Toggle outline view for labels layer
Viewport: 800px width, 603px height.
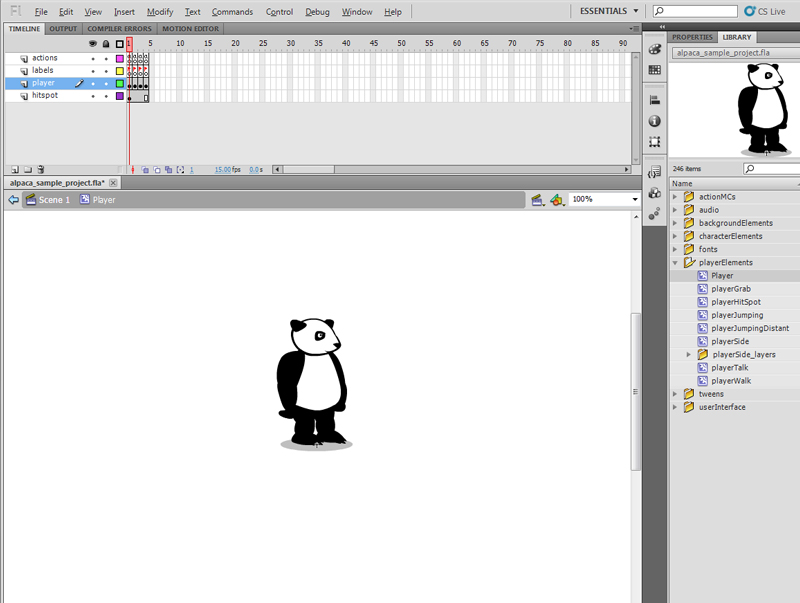119,71
